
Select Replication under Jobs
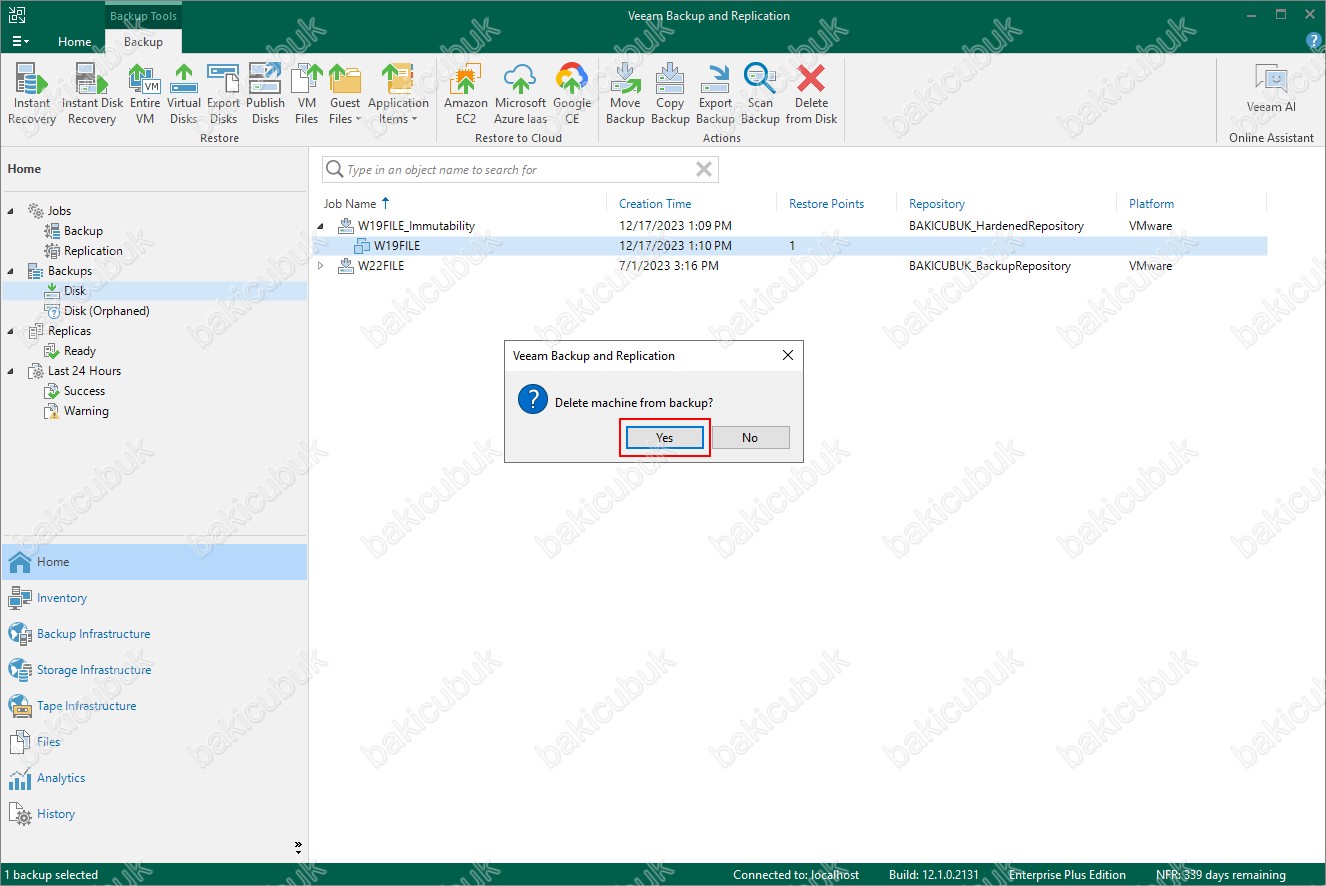pyautogui.click(x=93, y=251)
